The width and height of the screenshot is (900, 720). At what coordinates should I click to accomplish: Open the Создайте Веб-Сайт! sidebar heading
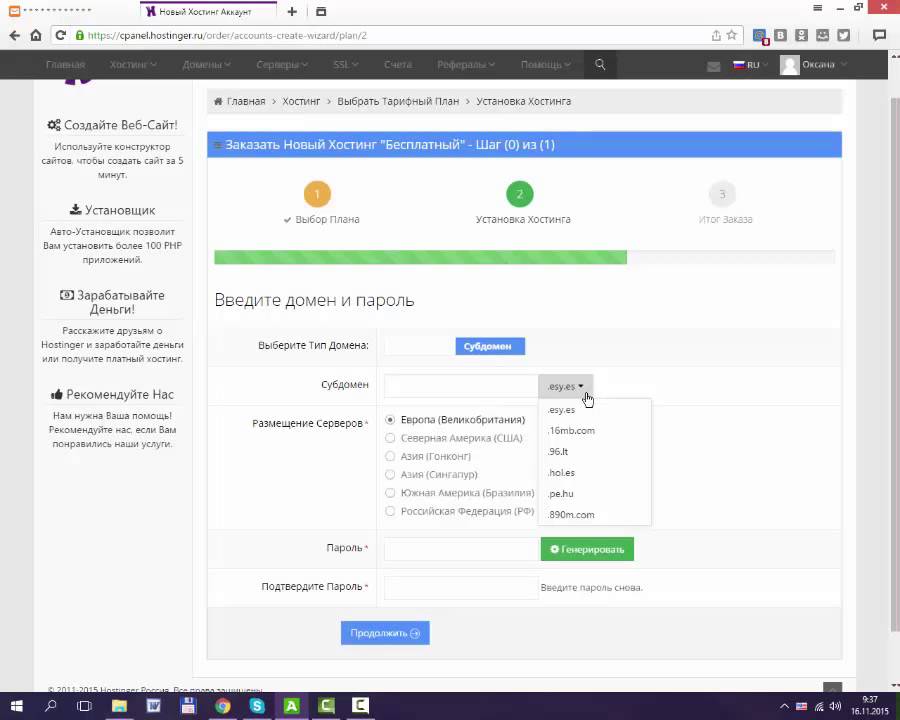[112, 125]
